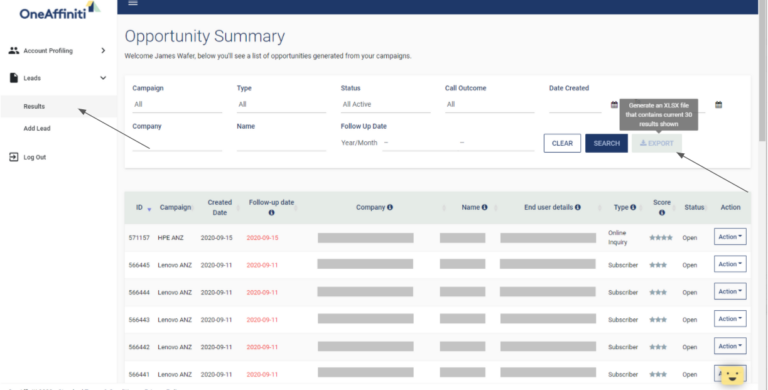Click lead ID 571157
The height and width of the screenshot is (390, 768).
pos(138,238)
